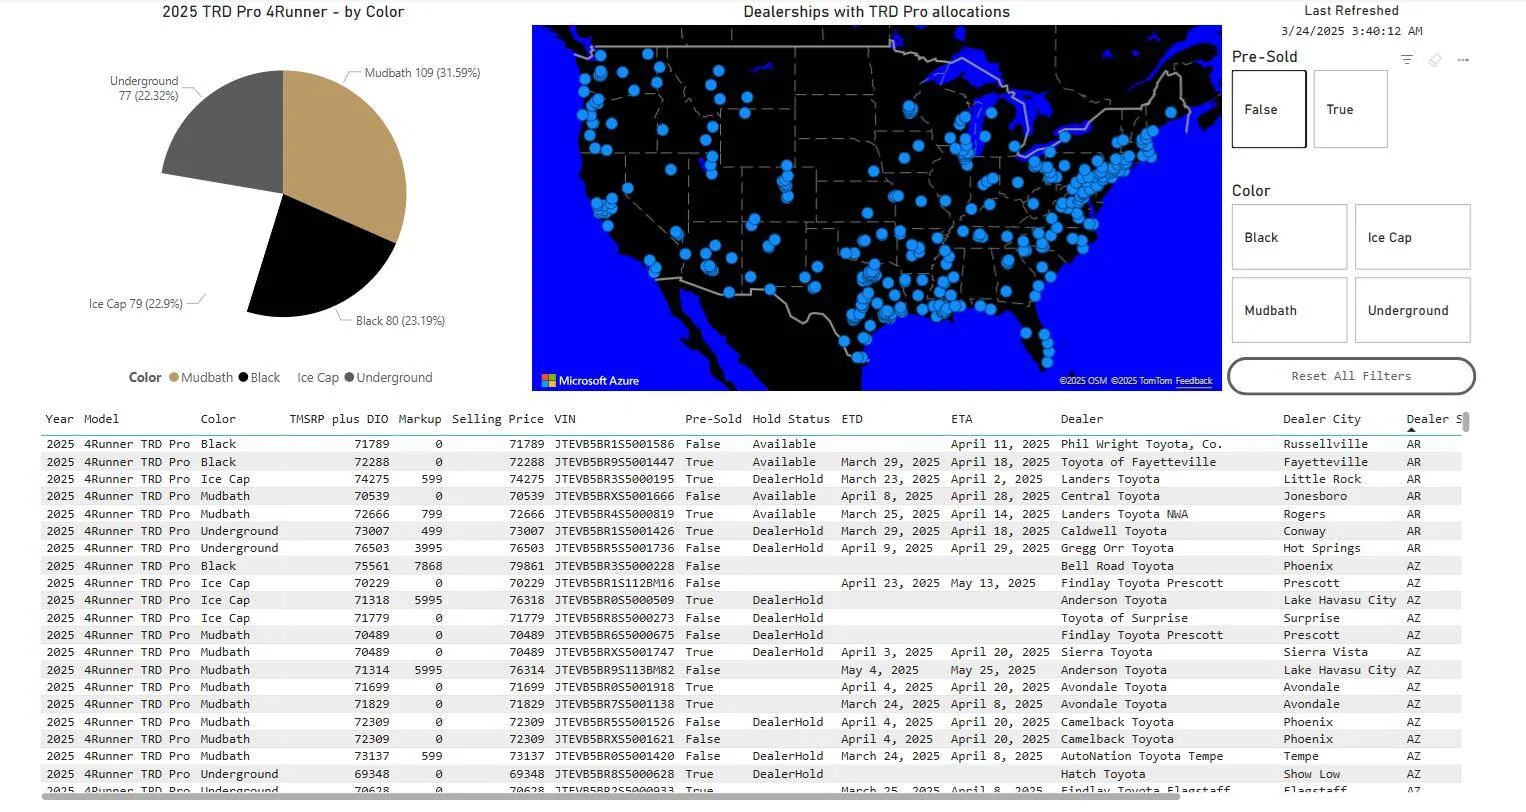The width and height of the screenshot is (1526, 812).
Task: Click the 'Black 80 (23.19%)' pie label
Action: (400, 321)
